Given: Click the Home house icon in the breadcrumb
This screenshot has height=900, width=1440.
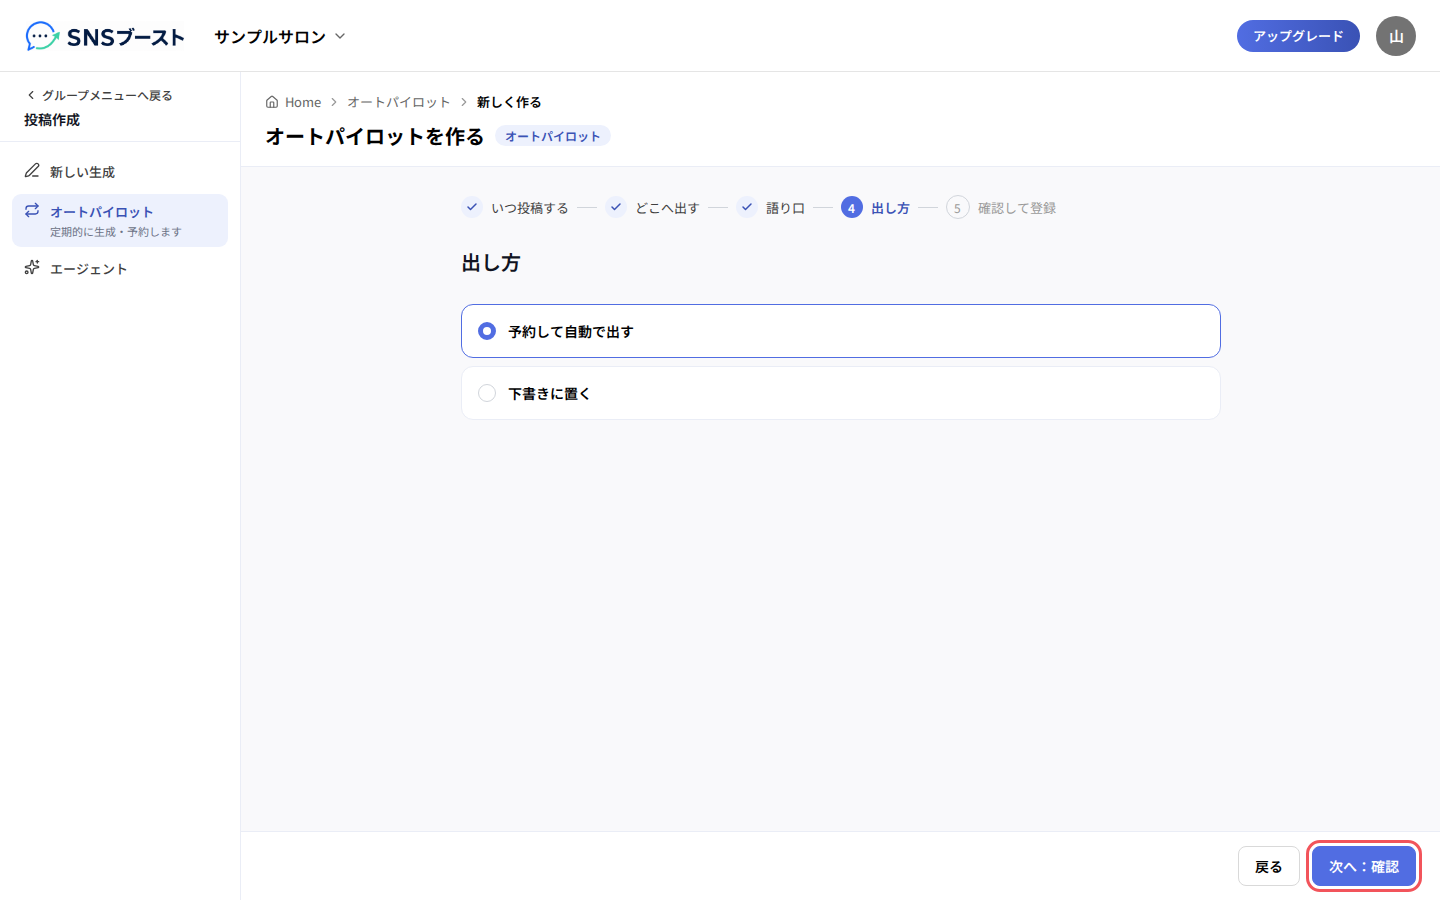Looking at the screenshot, I should click(272, 102).
